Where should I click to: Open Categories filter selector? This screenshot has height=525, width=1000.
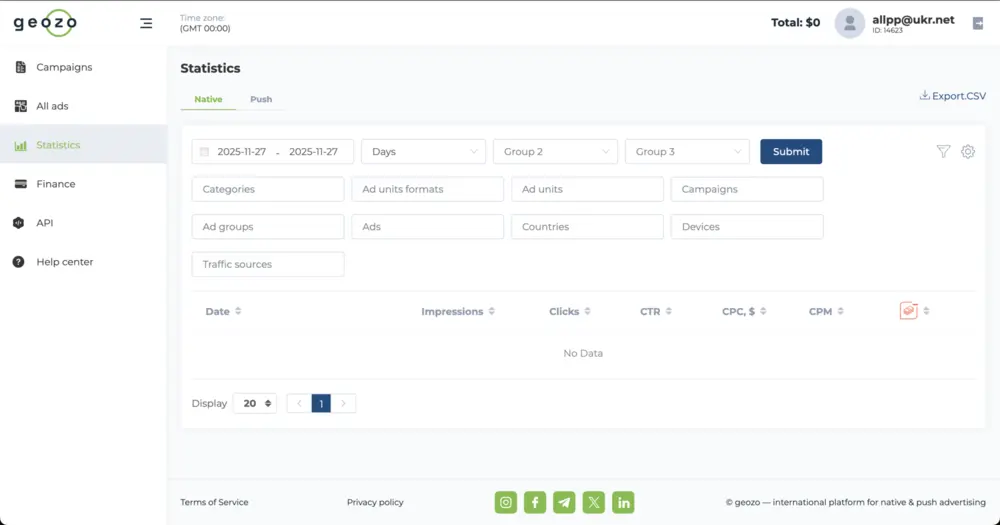[x=268, y=189]
